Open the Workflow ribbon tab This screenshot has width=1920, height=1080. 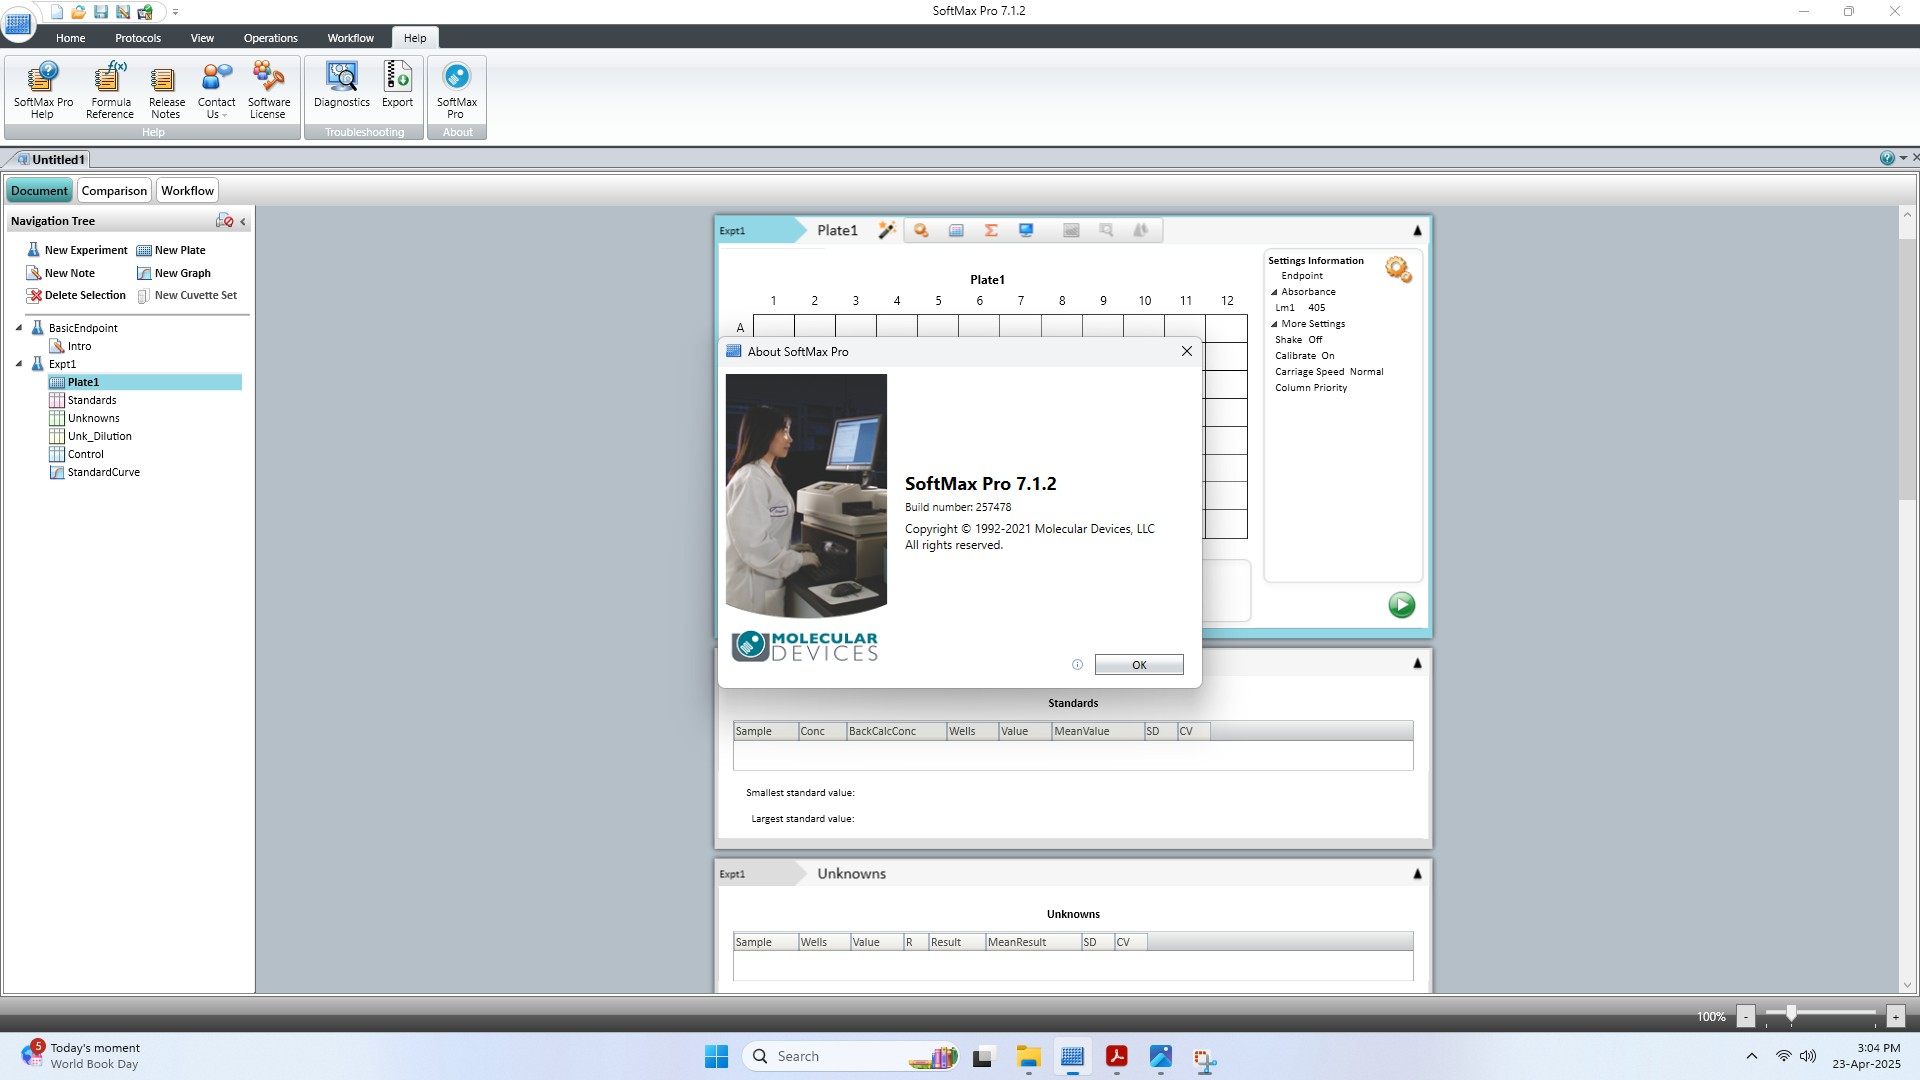[350, 38]
